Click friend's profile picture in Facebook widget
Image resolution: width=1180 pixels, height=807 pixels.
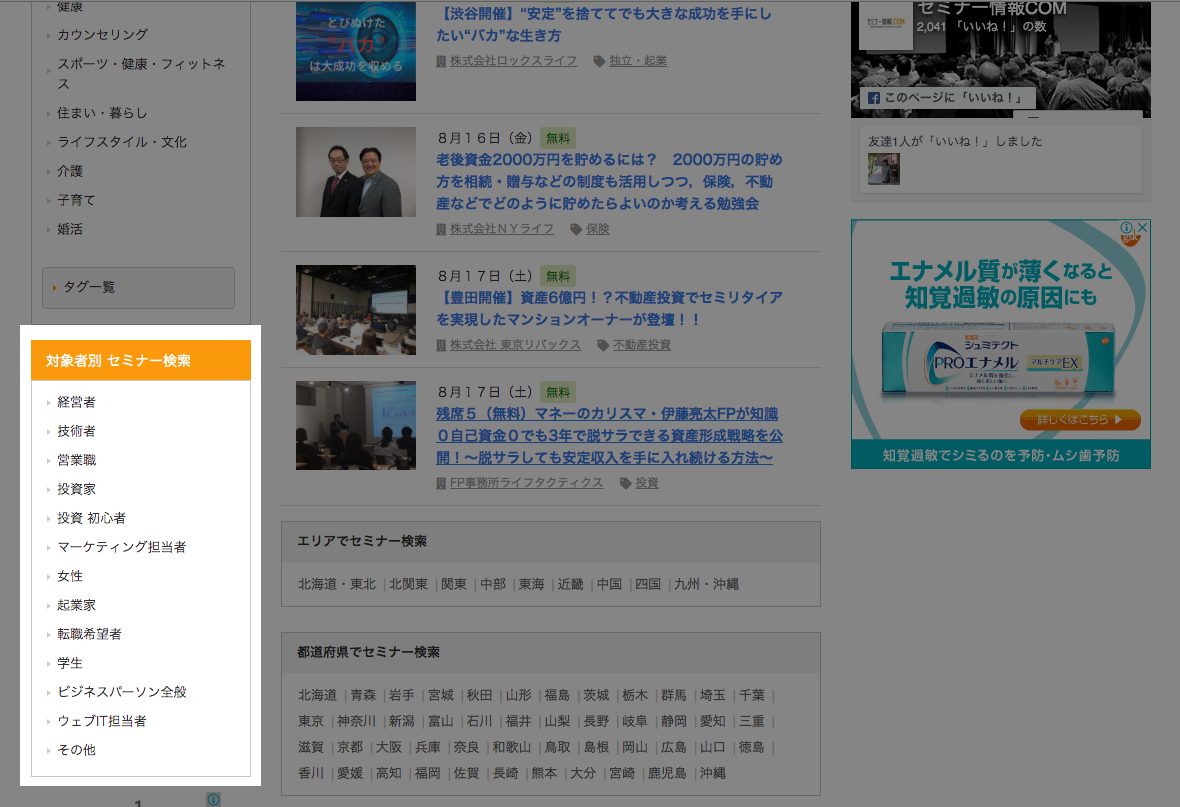tap(883, 168)
